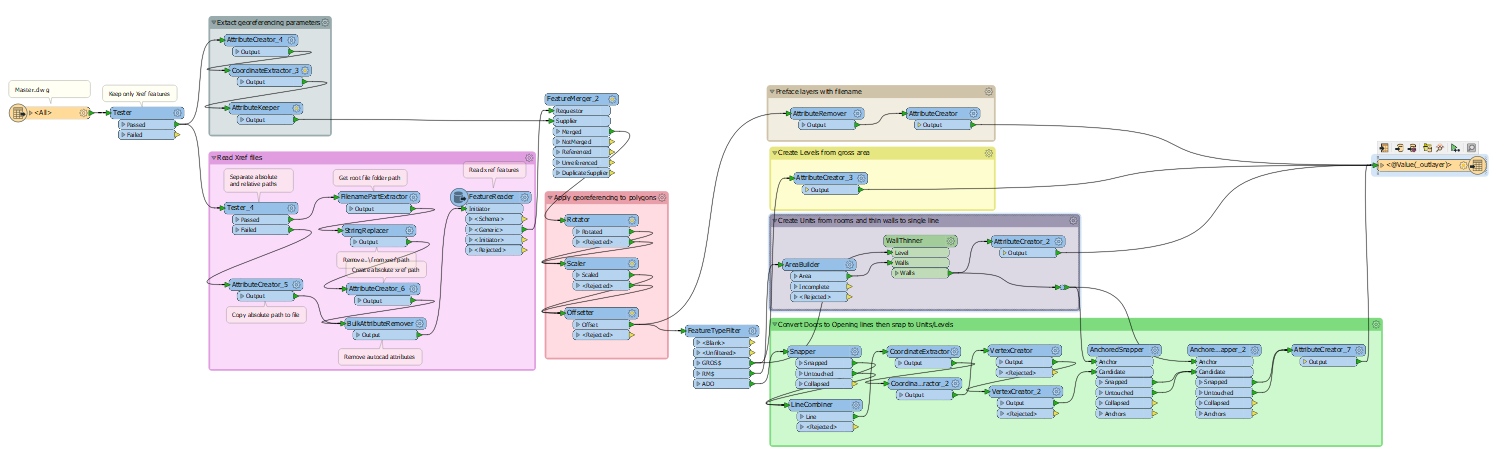Select the BulkAttributeRemover transformer
Viewport: 1491px width, 457px height.
click(x=384, y=324)
